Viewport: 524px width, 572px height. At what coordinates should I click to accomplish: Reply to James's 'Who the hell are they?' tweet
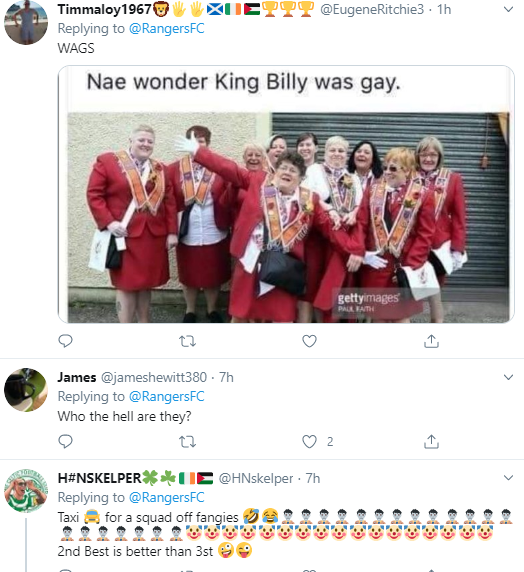tap(66, 441)
